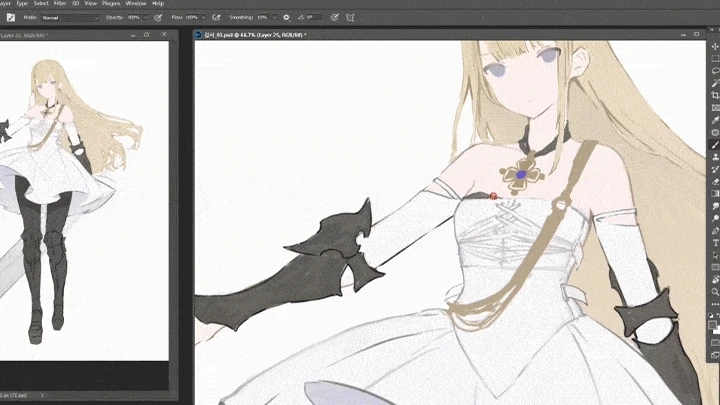Enable airbrush-style build-up
720x405 pixels.
click(216, 17)
